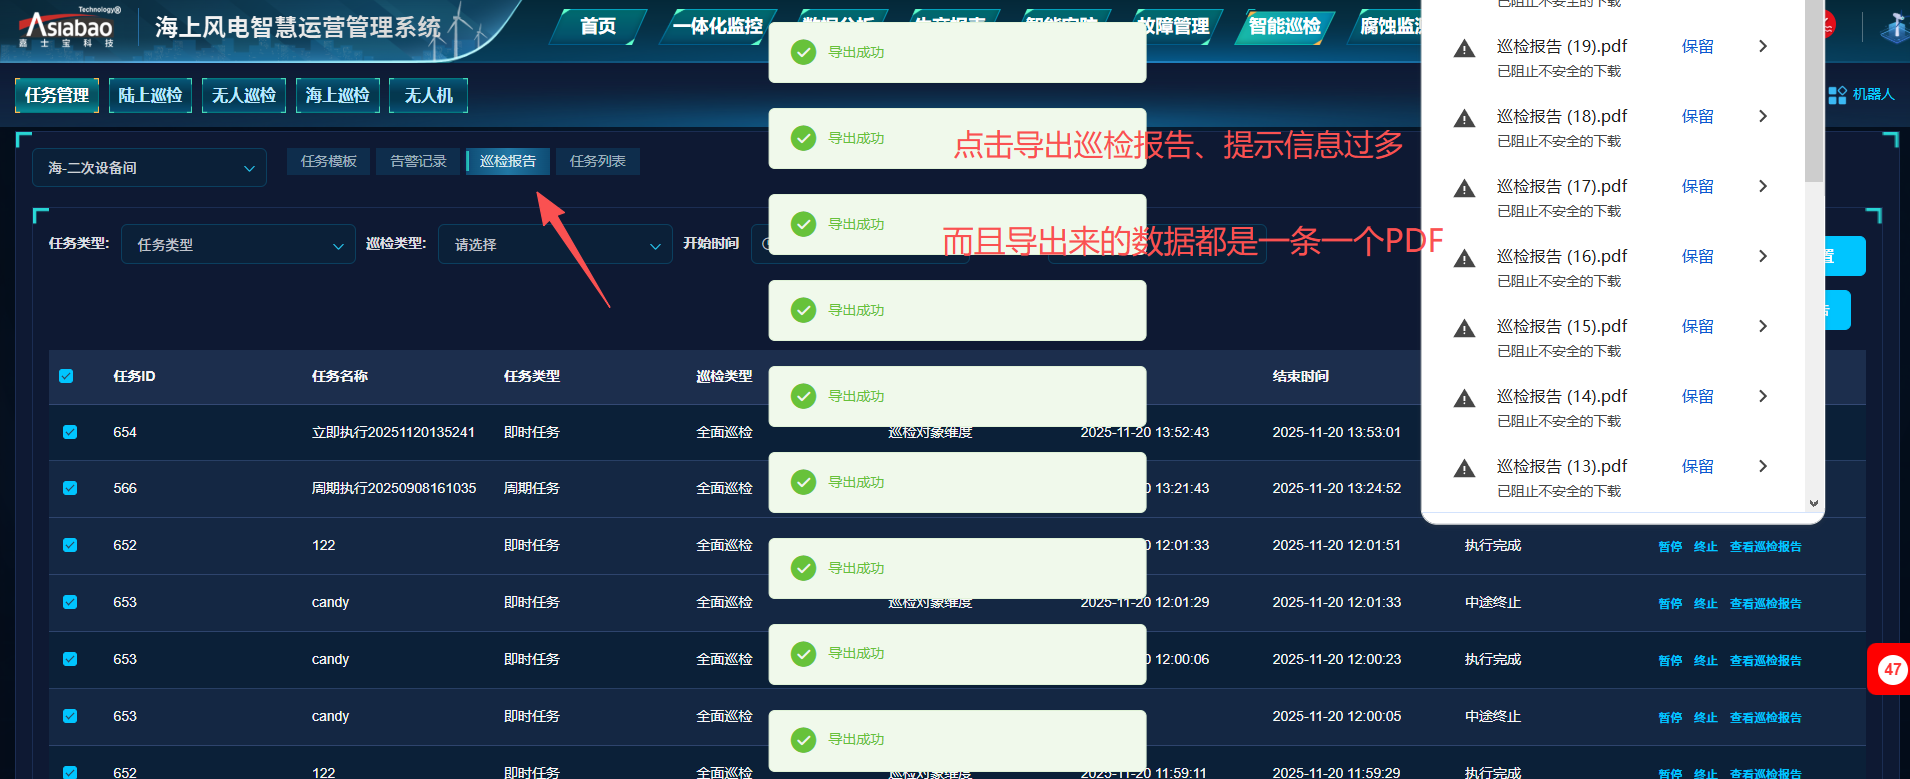Image resolution: width=1910 pixels, height=779 pixels.
Task: Click the Asiabao logo
Action: tap(68, 27)
